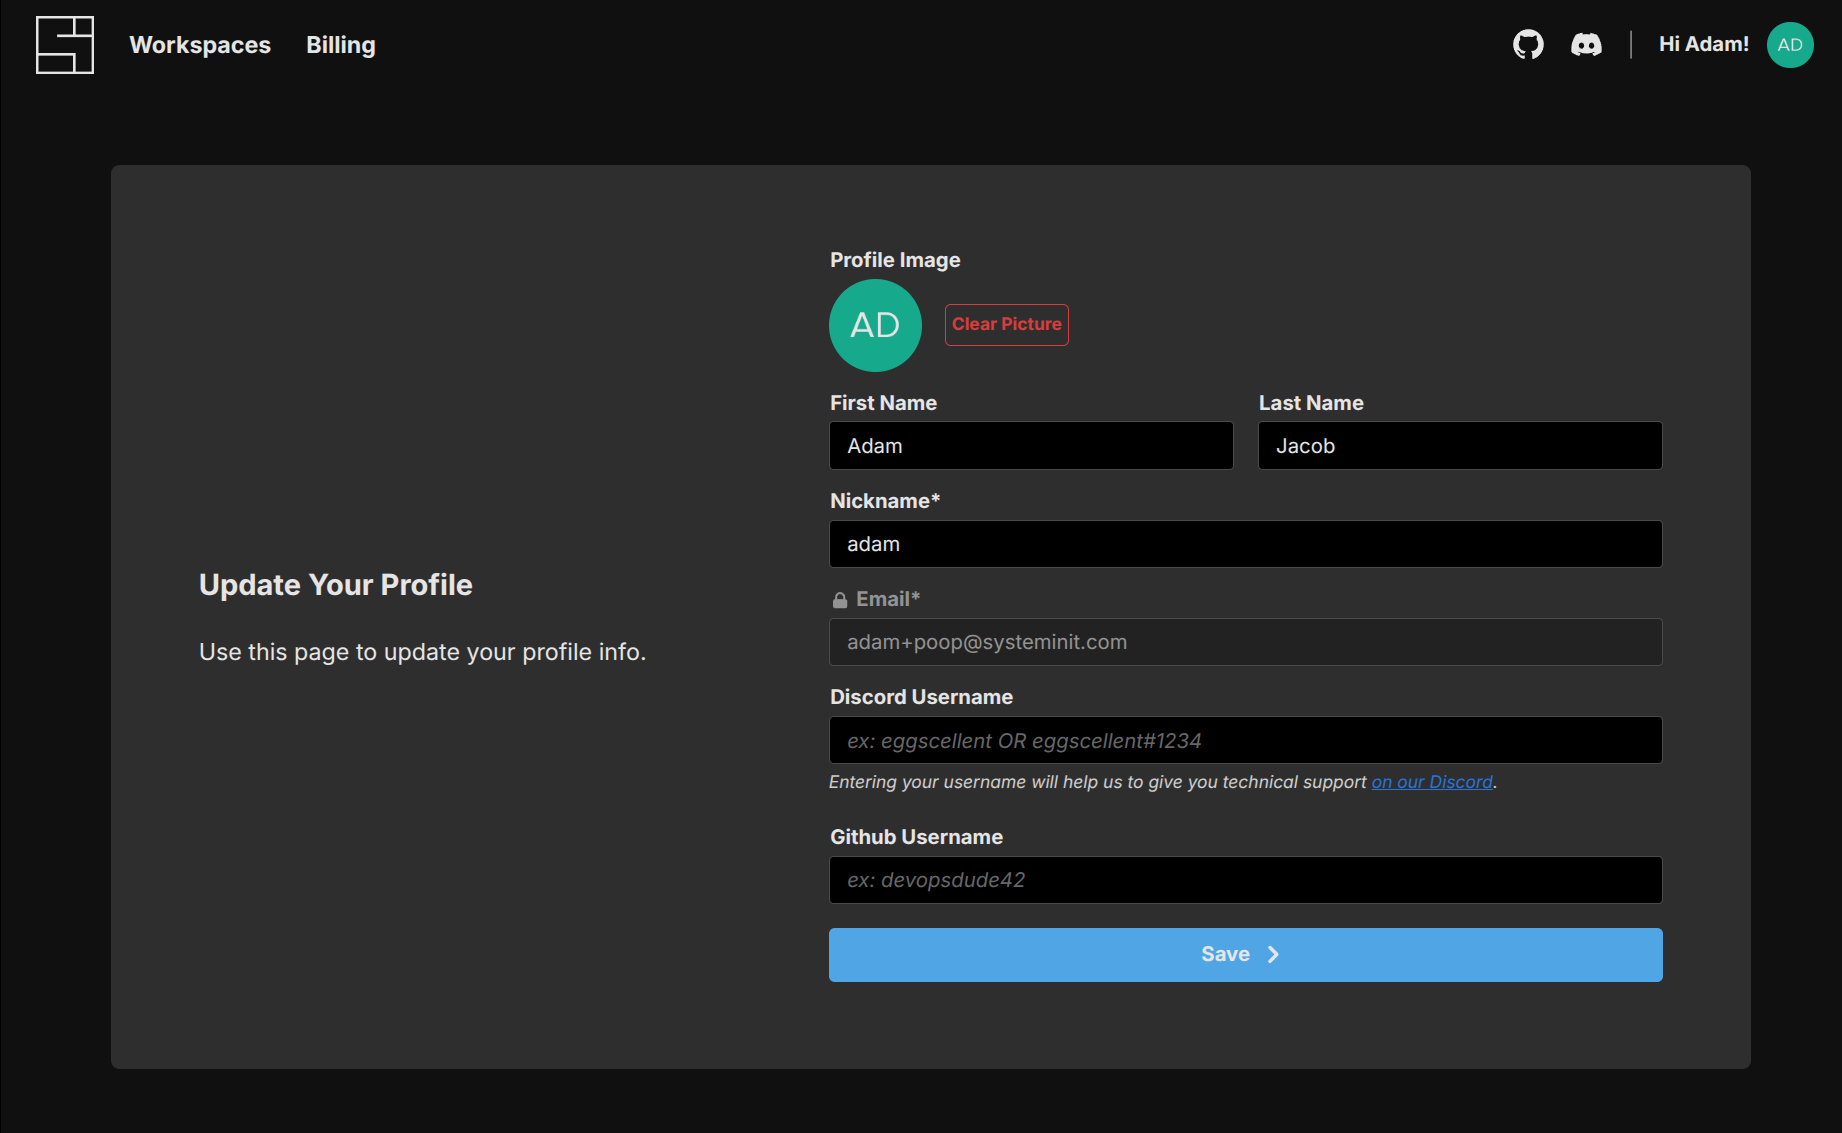Screen dimensions: 1842x1133
Task: Click the 'Update Your Profile' heading
Action: 335,585
